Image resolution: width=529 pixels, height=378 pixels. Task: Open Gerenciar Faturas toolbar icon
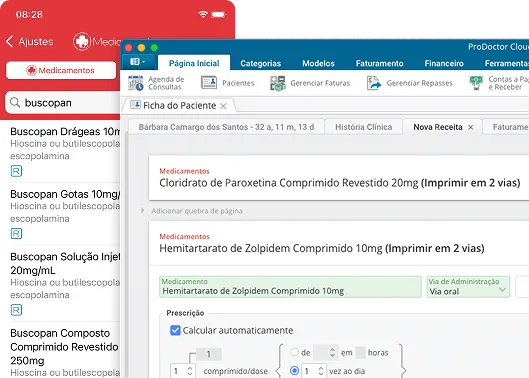pos(278,83)
